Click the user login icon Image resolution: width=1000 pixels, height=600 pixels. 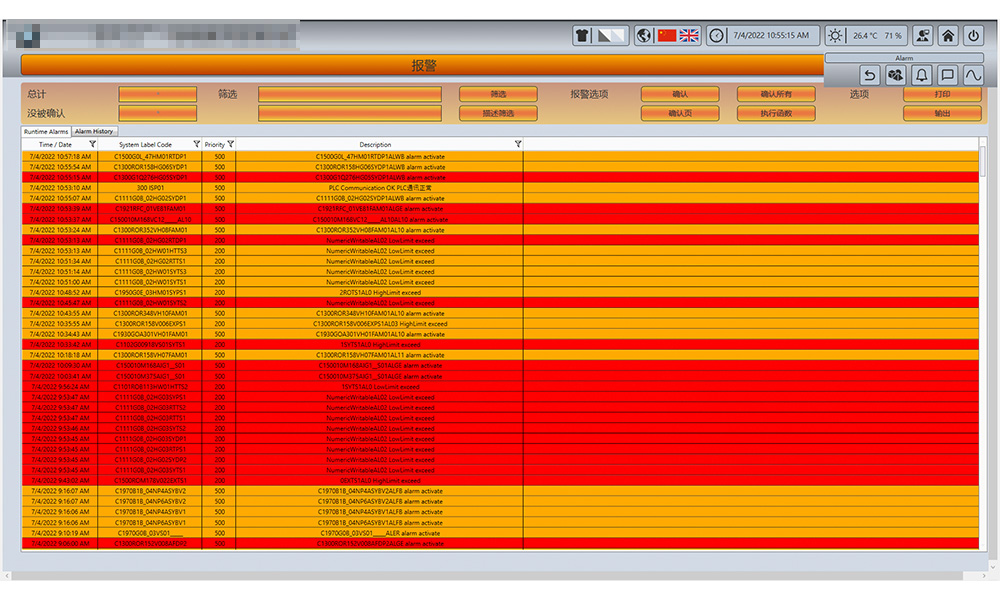pos(922,36)
